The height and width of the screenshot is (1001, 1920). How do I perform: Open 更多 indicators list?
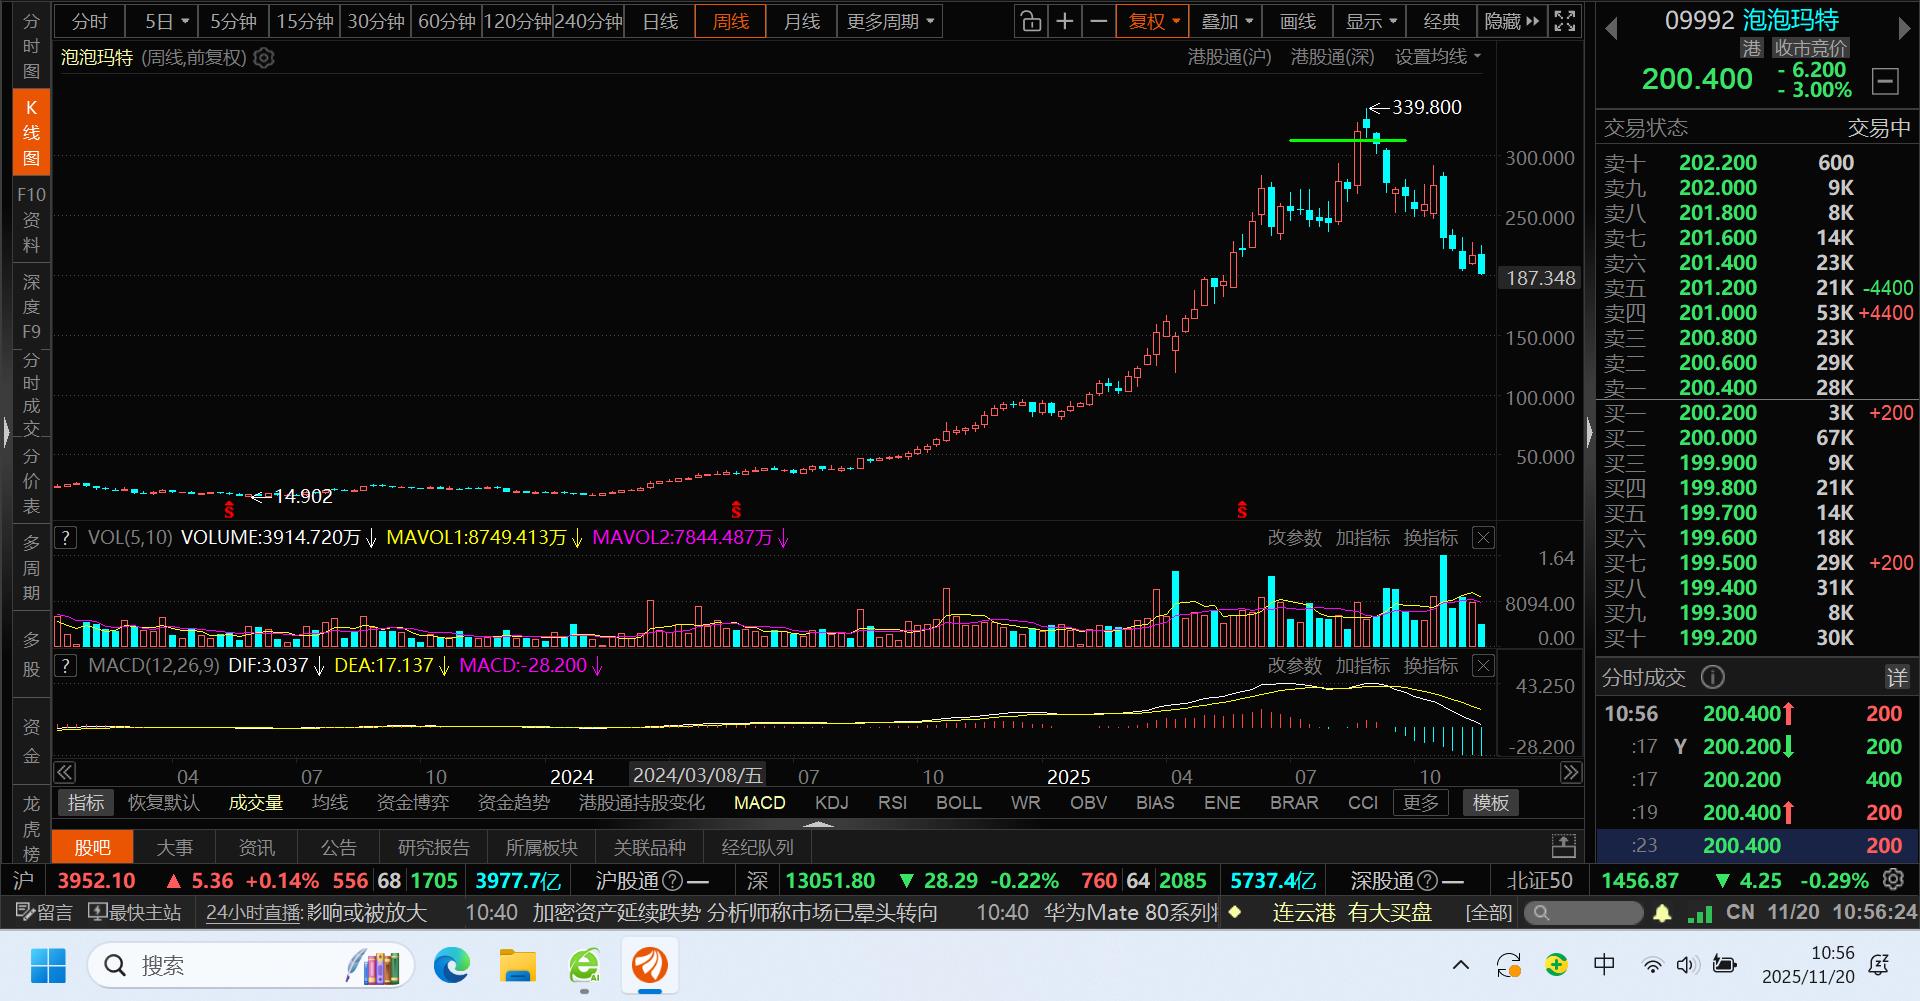(x=1420, y=803)
